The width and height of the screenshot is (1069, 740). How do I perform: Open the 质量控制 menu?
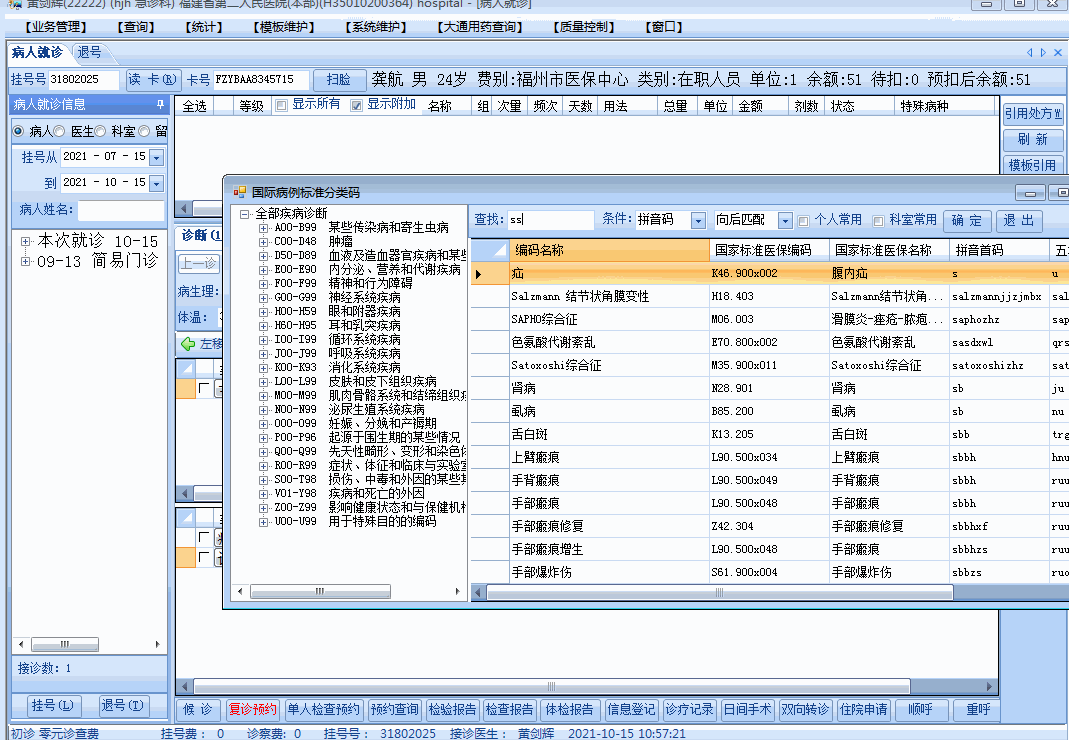coord(584,27)
